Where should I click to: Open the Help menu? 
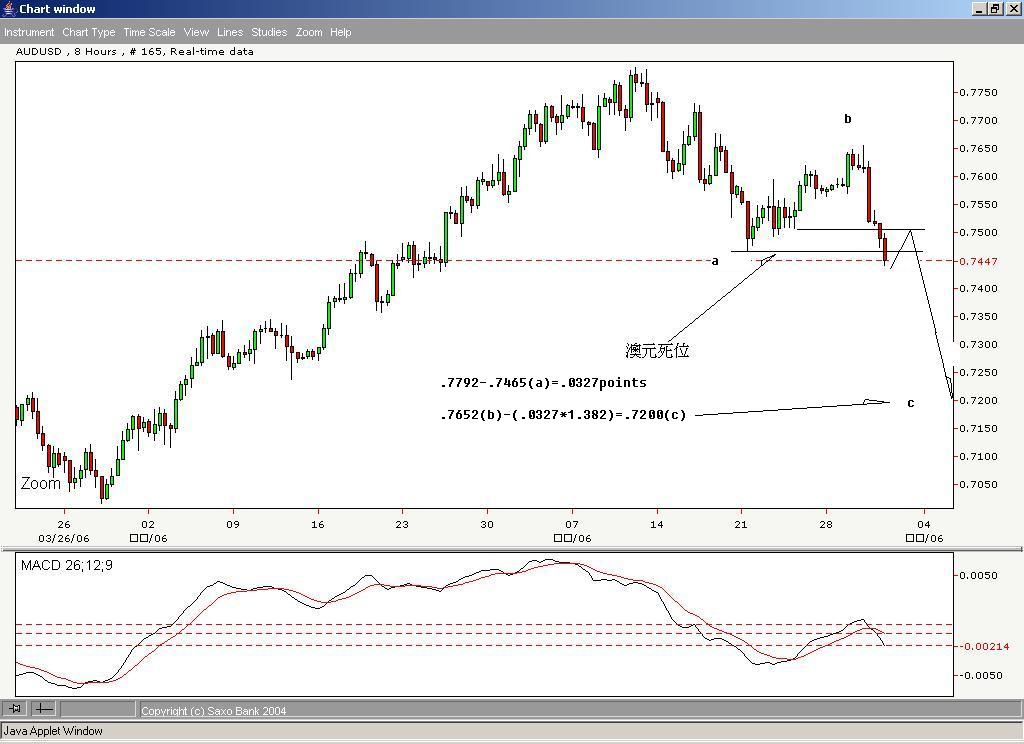pos(340,32)
